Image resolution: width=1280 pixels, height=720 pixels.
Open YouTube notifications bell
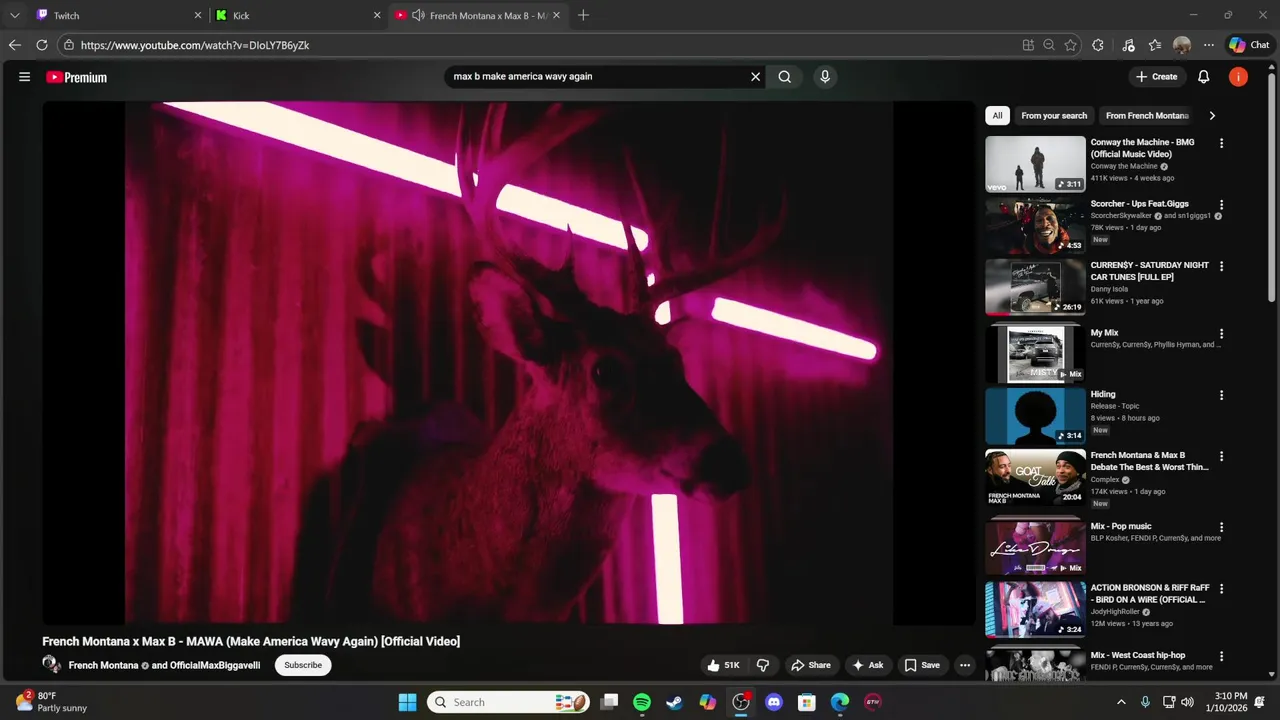[1204, 77]
